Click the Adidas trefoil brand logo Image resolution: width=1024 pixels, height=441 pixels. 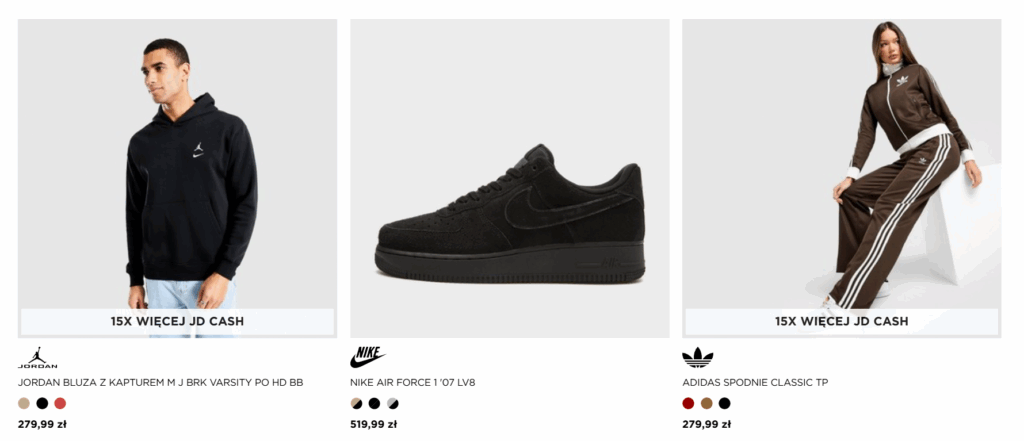(697, 357)
